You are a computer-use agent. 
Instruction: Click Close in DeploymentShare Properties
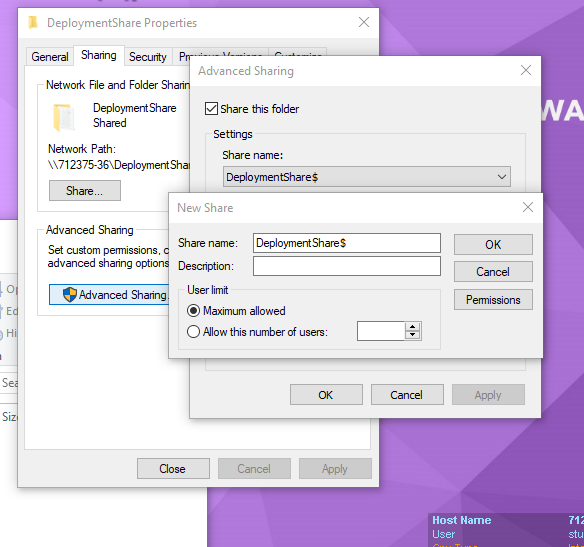[173, 468]
